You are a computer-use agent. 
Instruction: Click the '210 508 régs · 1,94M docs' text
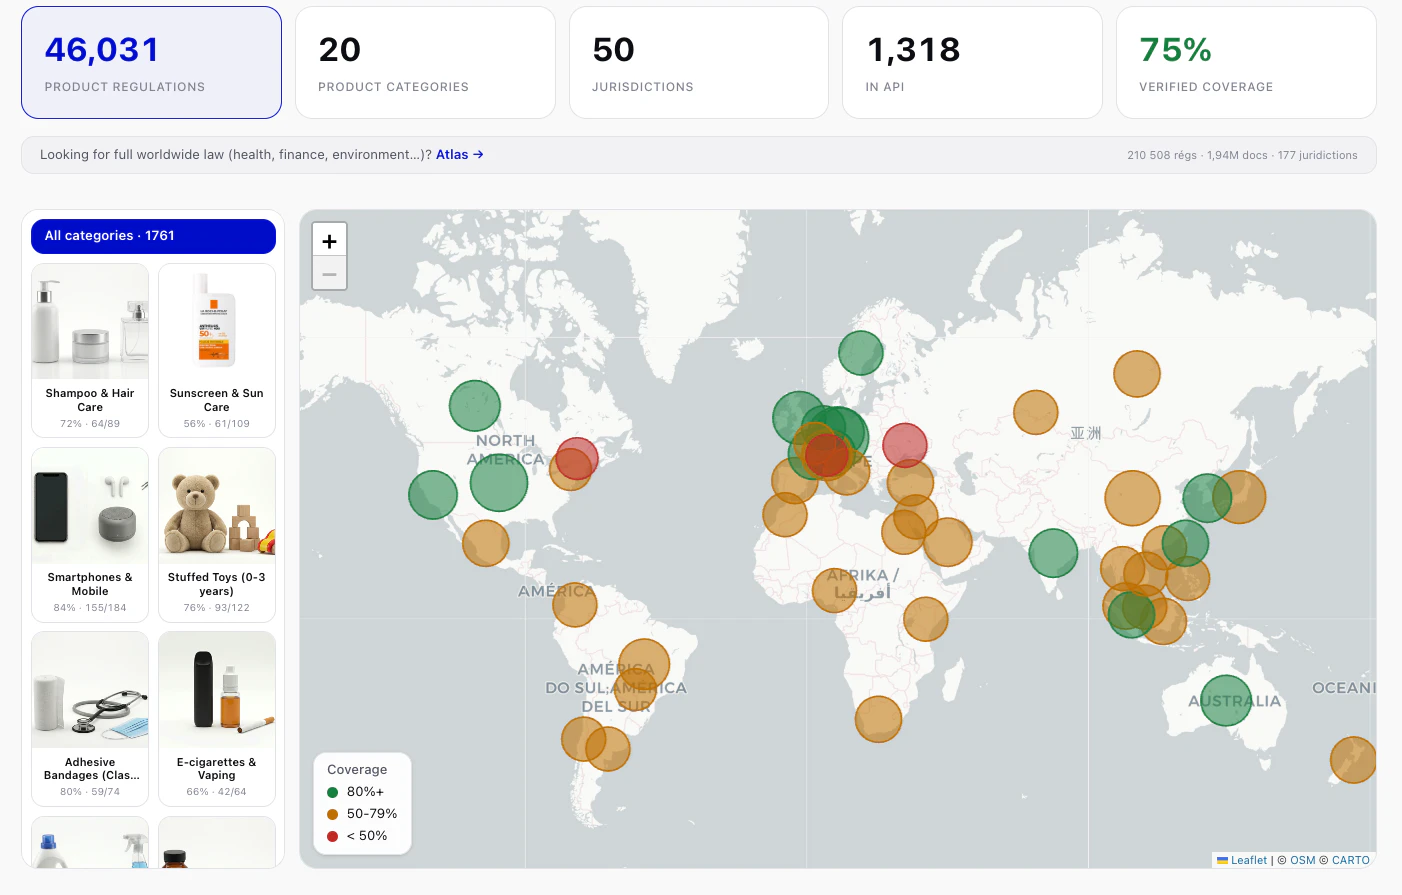point(1197,155)
